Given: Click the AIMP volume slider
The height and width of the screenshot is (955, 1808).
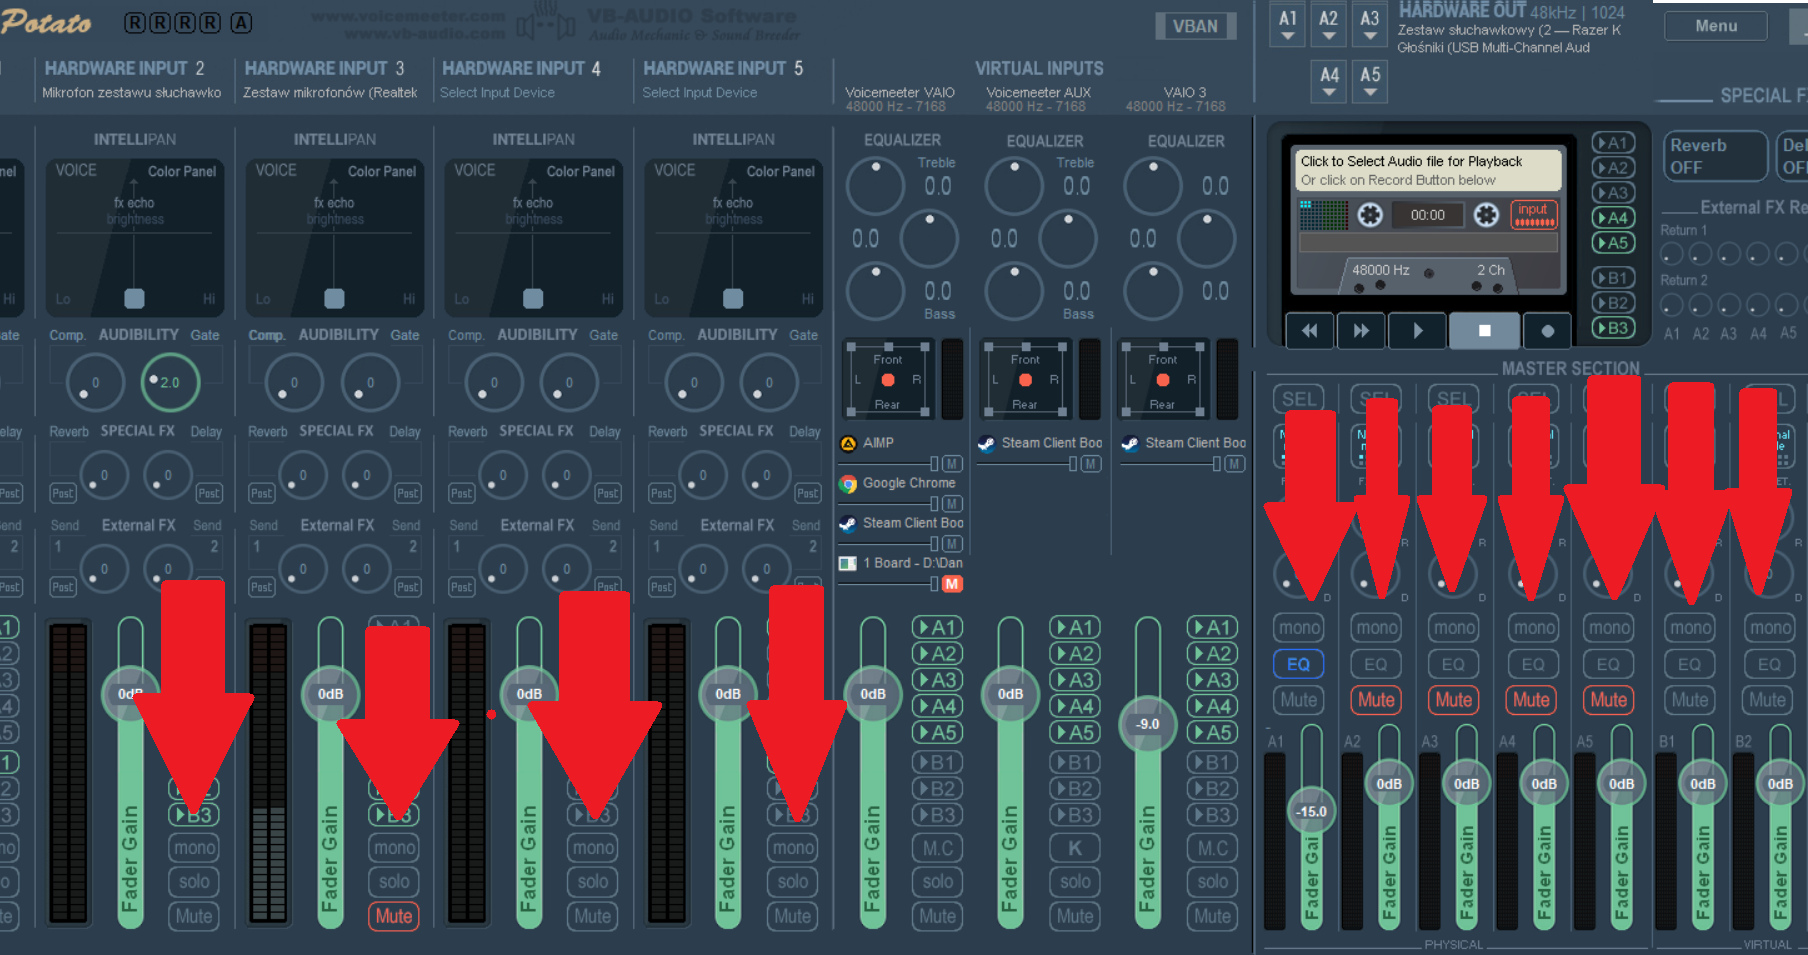Looking at the screenshot, I should 889,464.
